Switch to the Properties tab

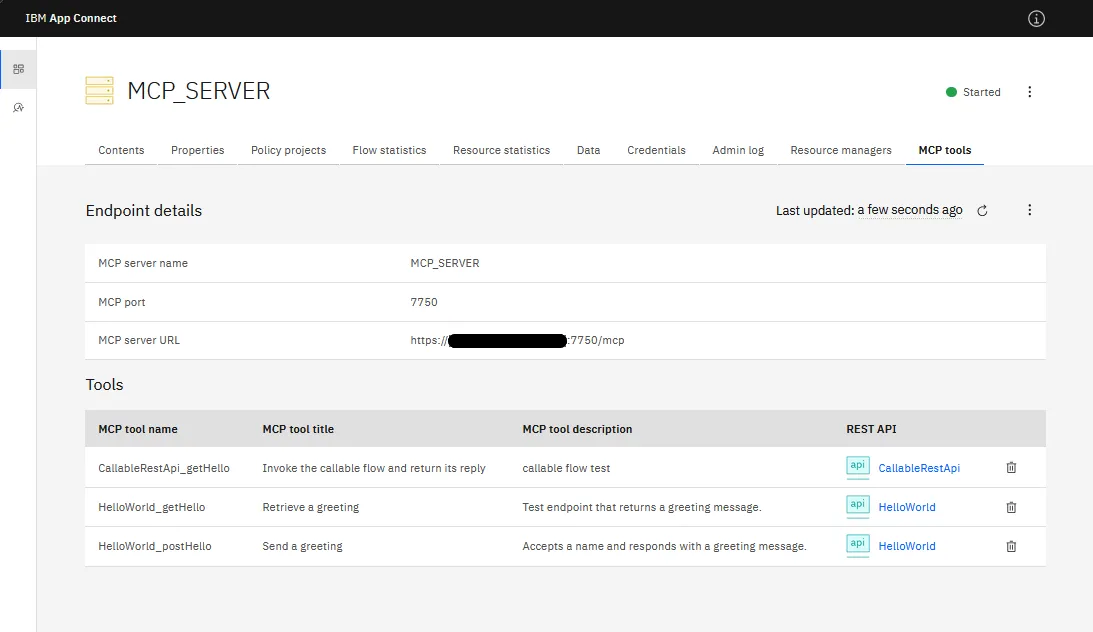197,150
